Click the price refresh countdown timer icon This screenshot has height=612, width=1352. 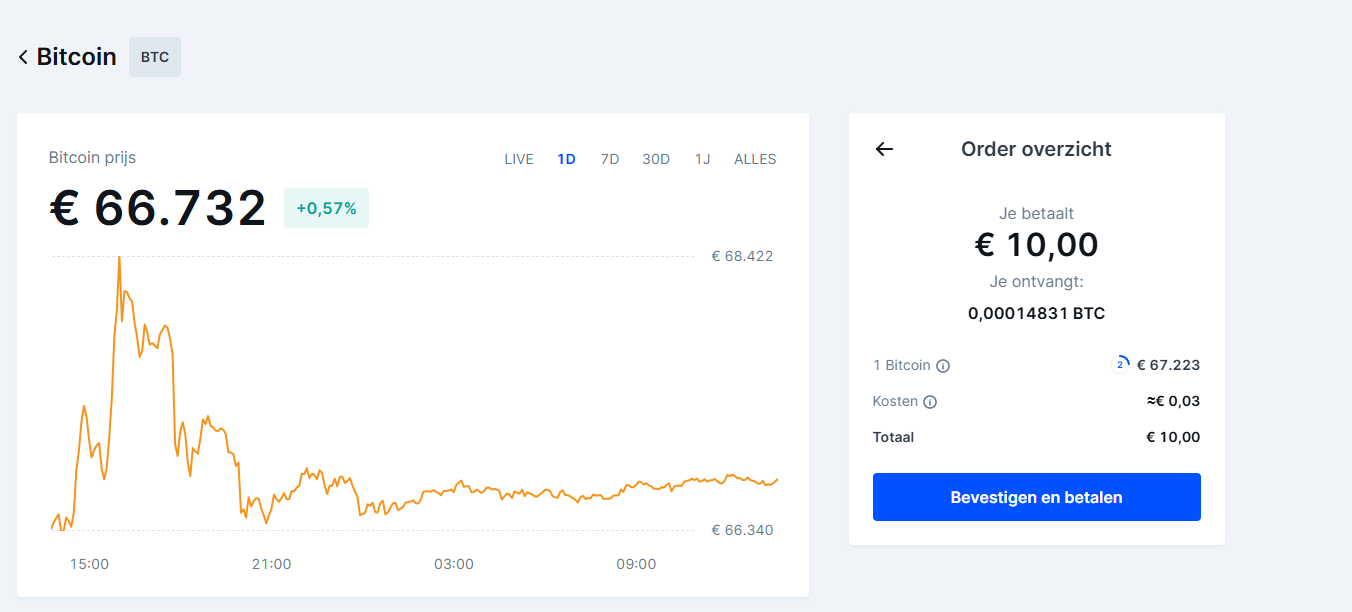click(1121, 364)
